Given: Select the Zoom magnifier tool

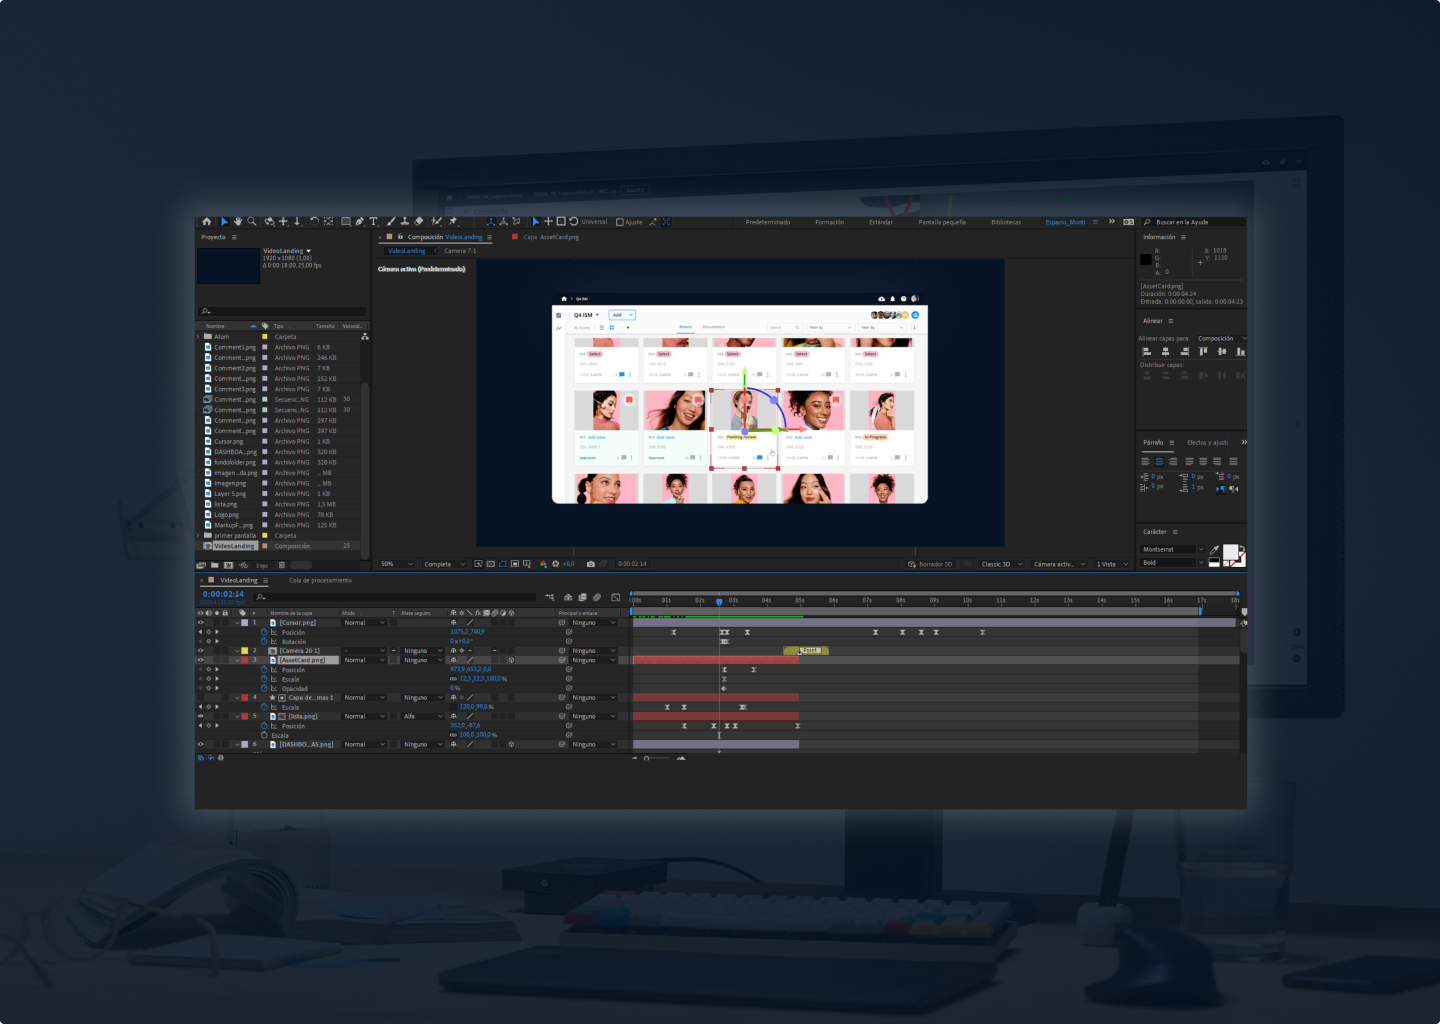Looking at the screenshot, I should pyautogui.click(x=252, y=222).
